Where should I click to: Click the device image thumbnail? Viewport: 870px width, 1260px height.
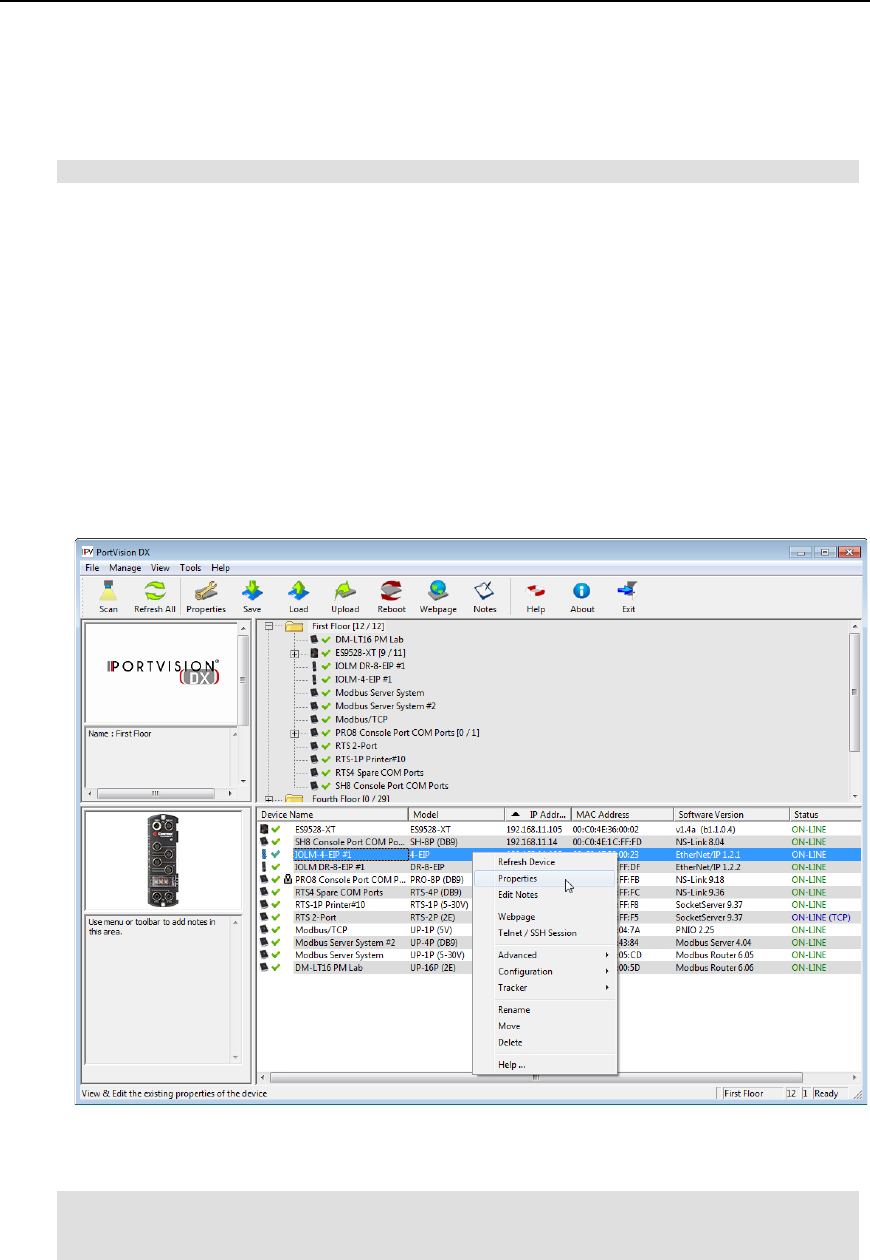161,860
